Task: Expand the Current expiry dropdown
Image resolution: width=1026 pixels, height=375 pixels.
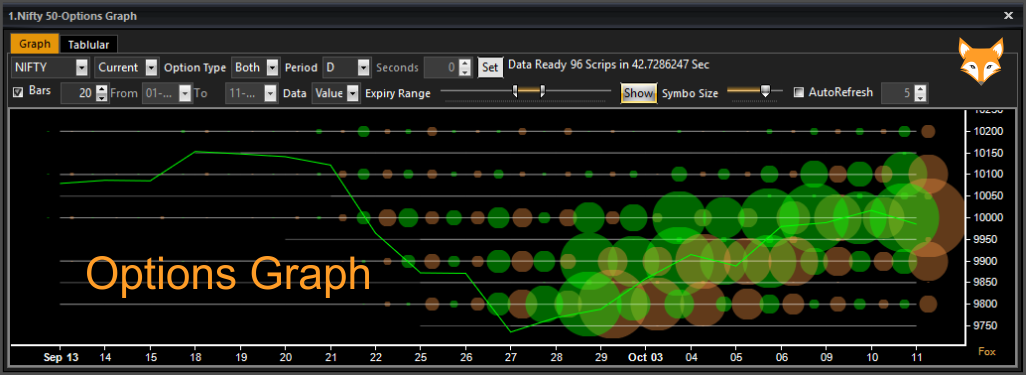Action: coord(151,67)
